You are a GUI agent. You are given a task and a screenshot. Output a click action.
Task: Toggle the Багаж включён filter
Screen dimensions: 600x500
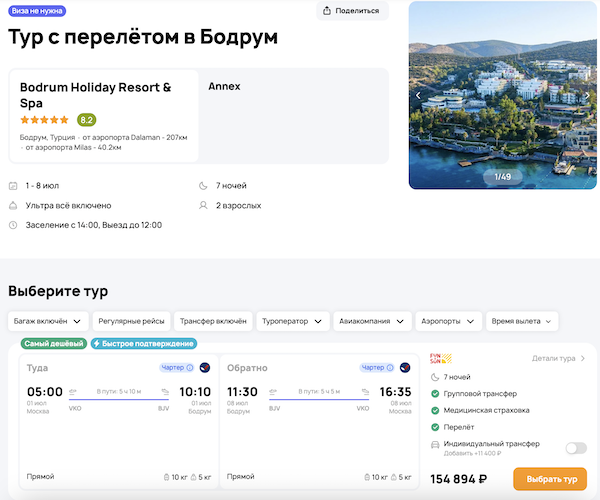click(x=46, y=322)
